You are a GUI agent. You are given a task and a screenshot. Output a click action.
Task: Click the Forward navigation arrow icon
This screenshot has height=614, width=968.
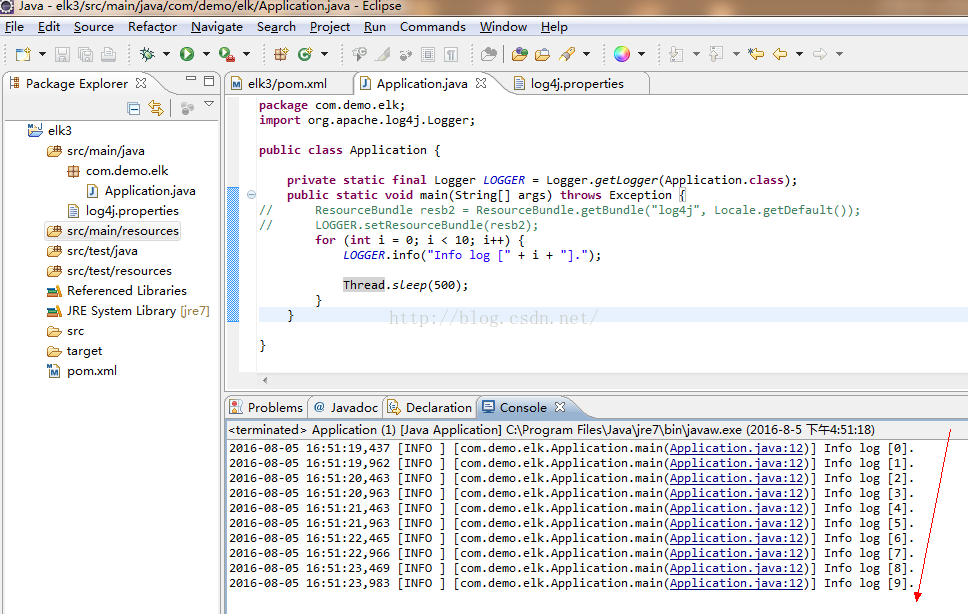tap(820, 54)
